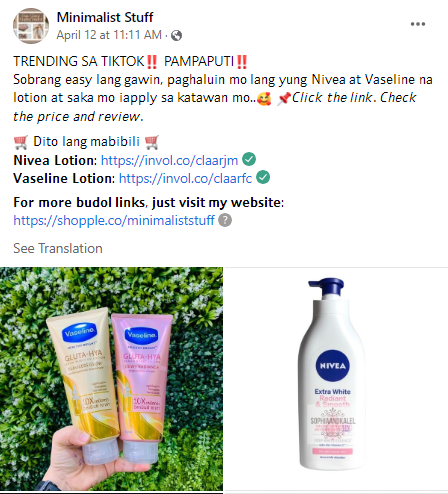Click the public globe audience icon

pos(176,35)
